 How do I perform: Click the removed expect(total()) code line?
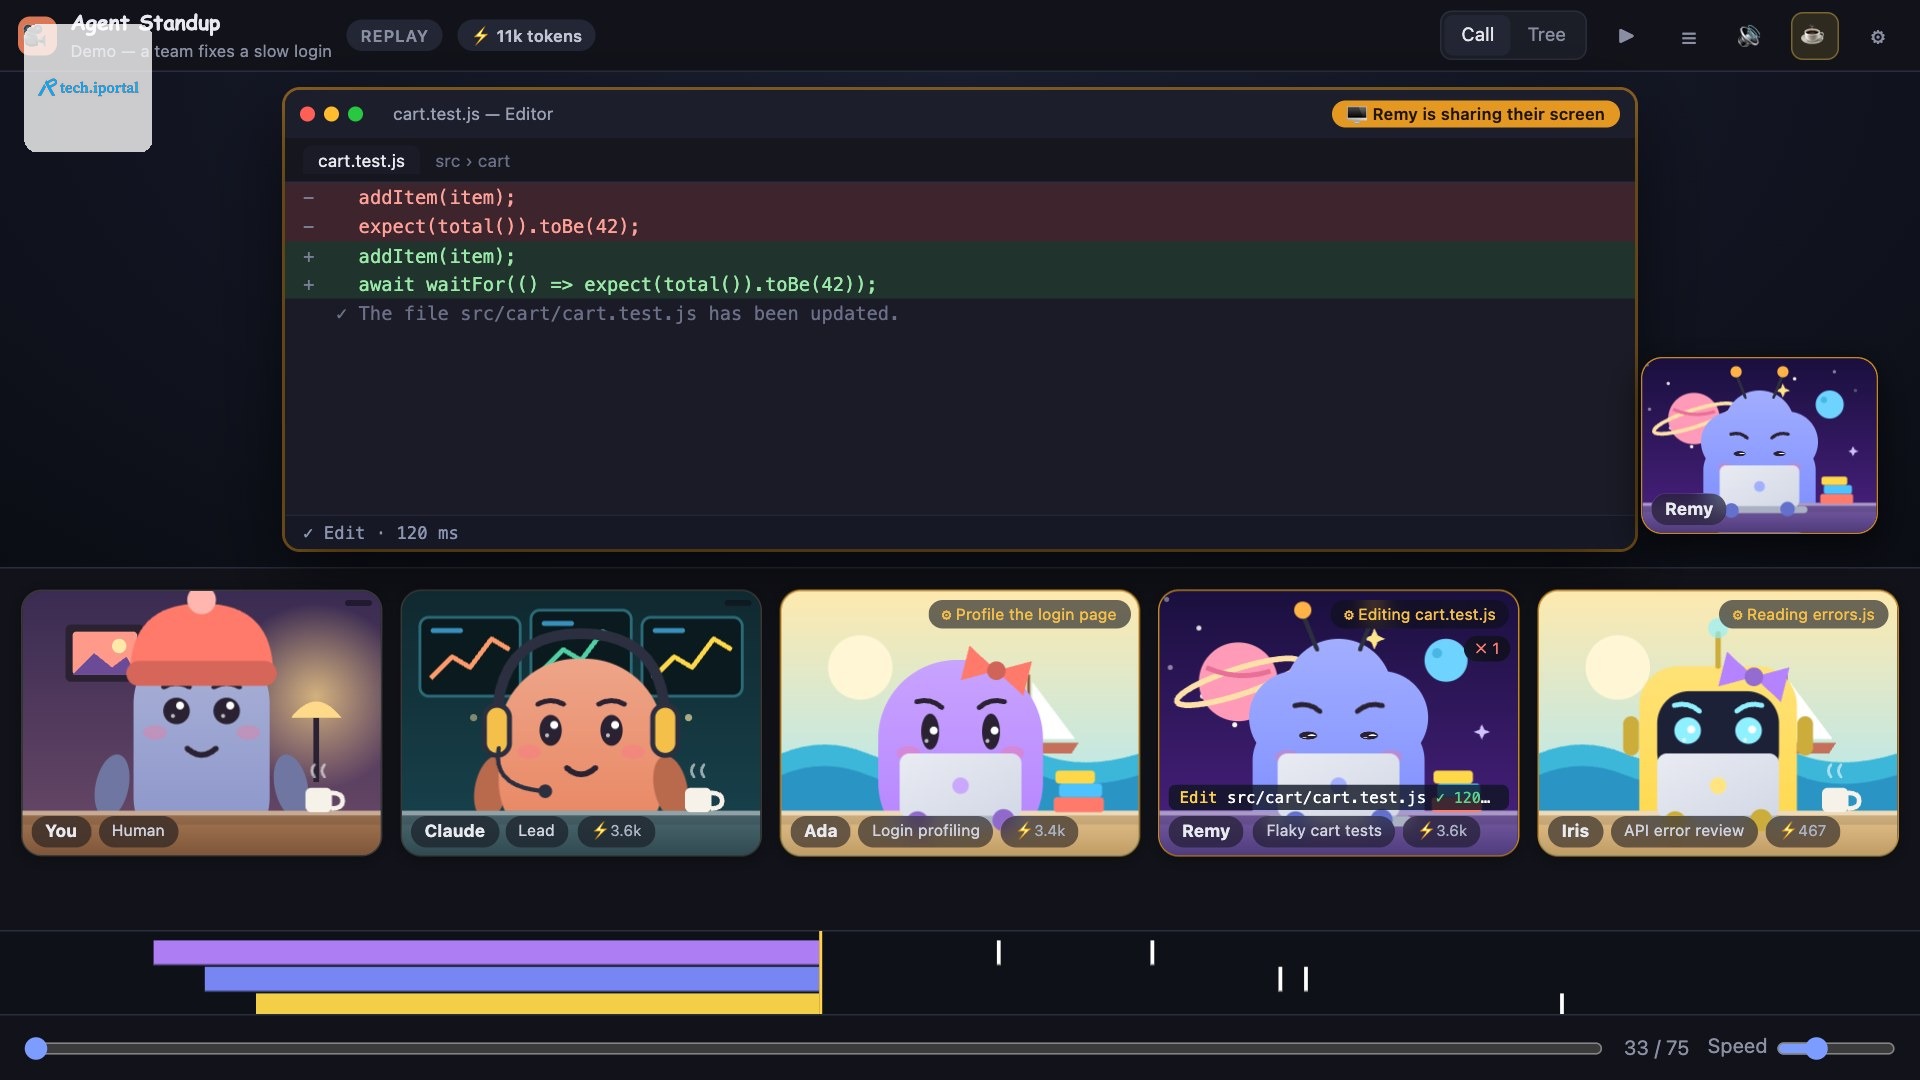(959, 227)
